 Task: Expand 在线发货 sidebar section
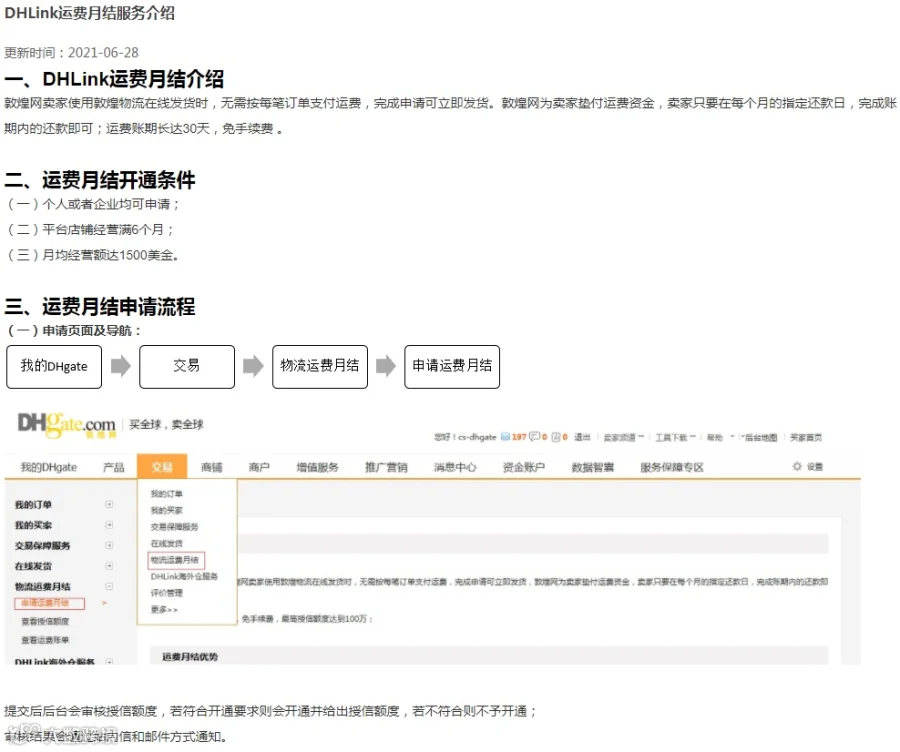(109, 565)
